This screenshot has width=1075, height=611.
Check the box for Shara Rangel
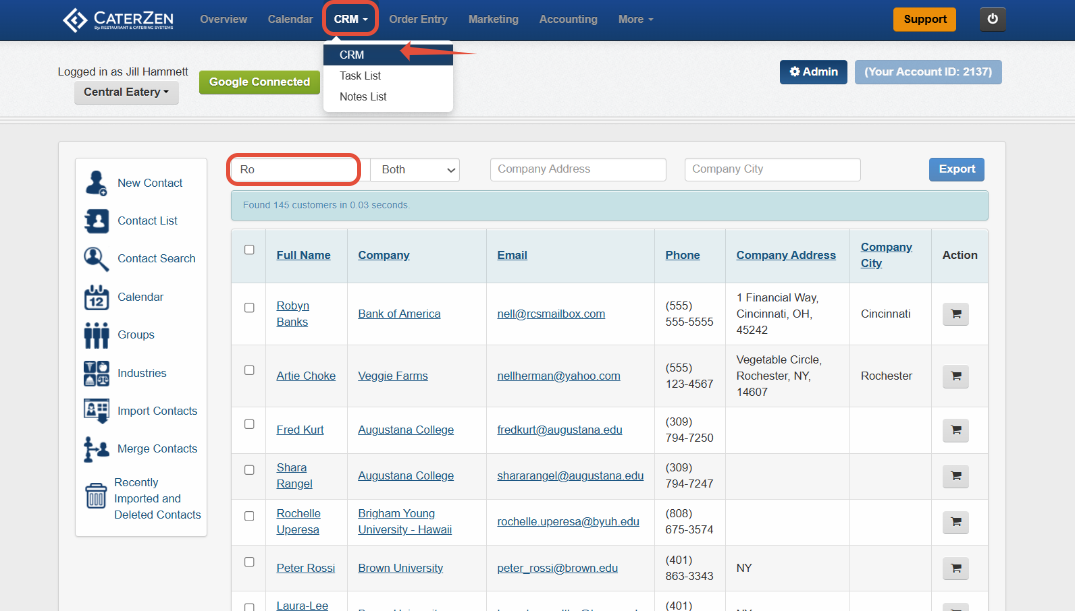click(250, 470)
